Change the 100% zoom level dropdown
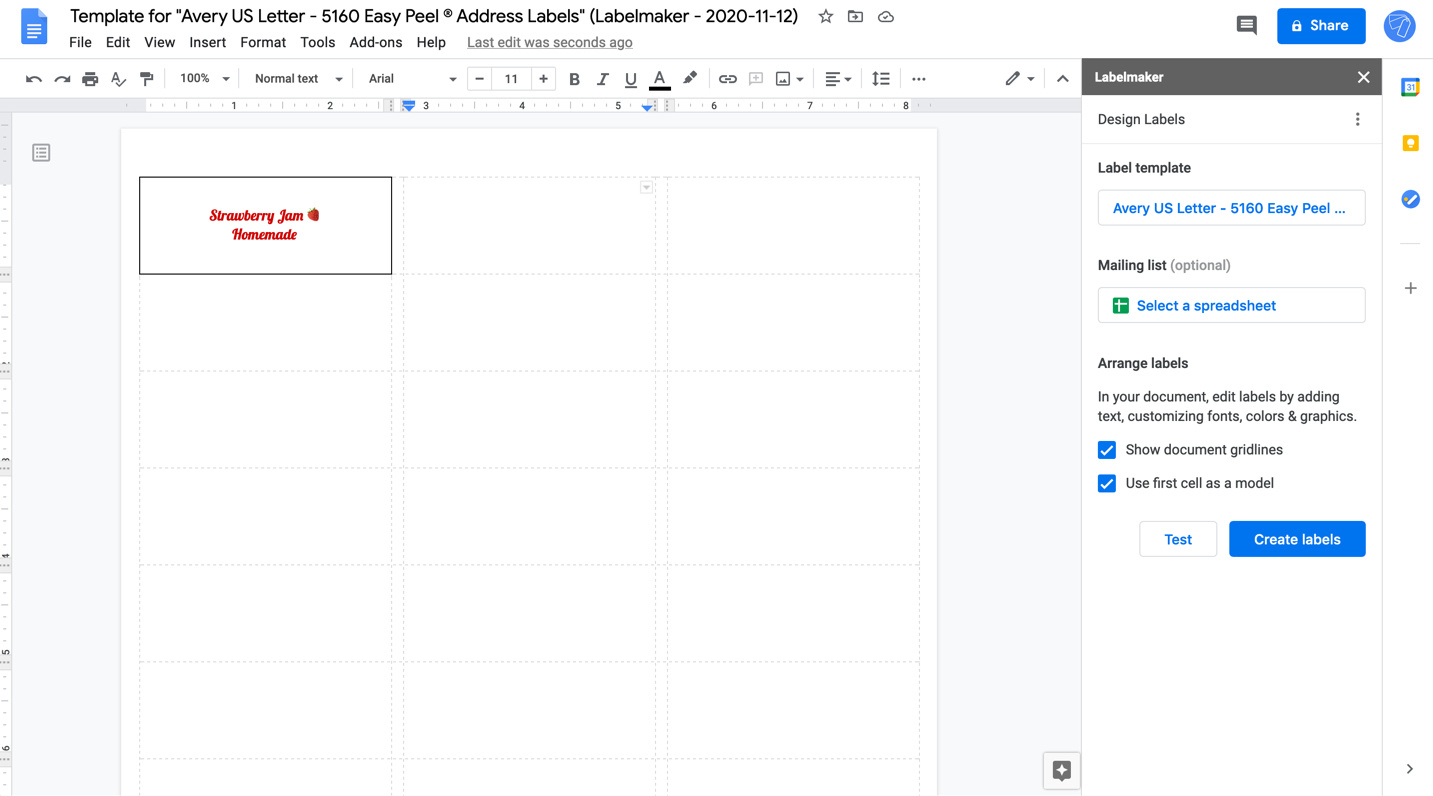The height and width of the screenshot is (796, 1433). point(204,79)
